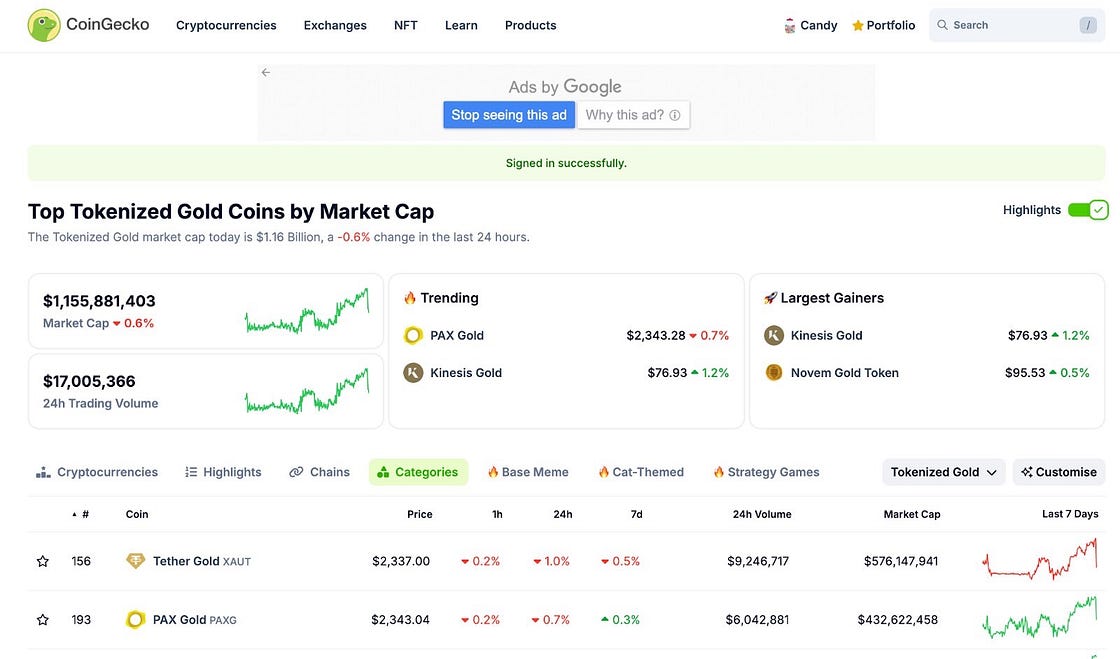This screenshot has height=659, width=1120.
Task: Click the CoinGecko gecko logo
Action: [x=44, y=25]
